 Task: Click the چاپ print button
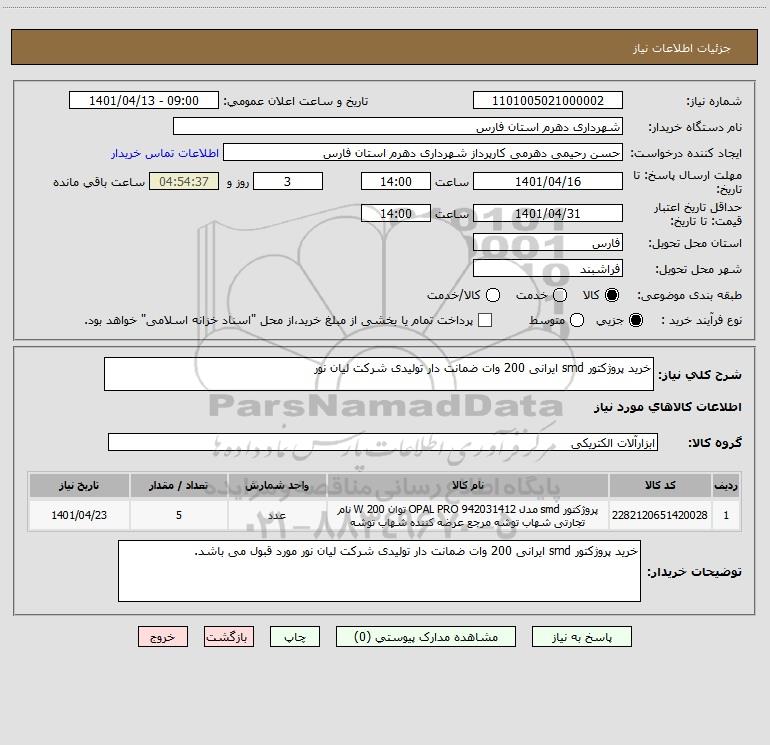pyautogui.click(x=295, y=637)
